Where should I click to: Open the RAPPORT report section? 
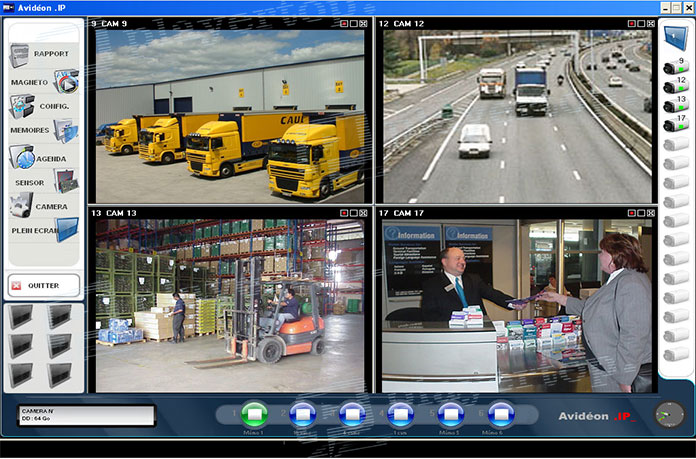(43, 53)
